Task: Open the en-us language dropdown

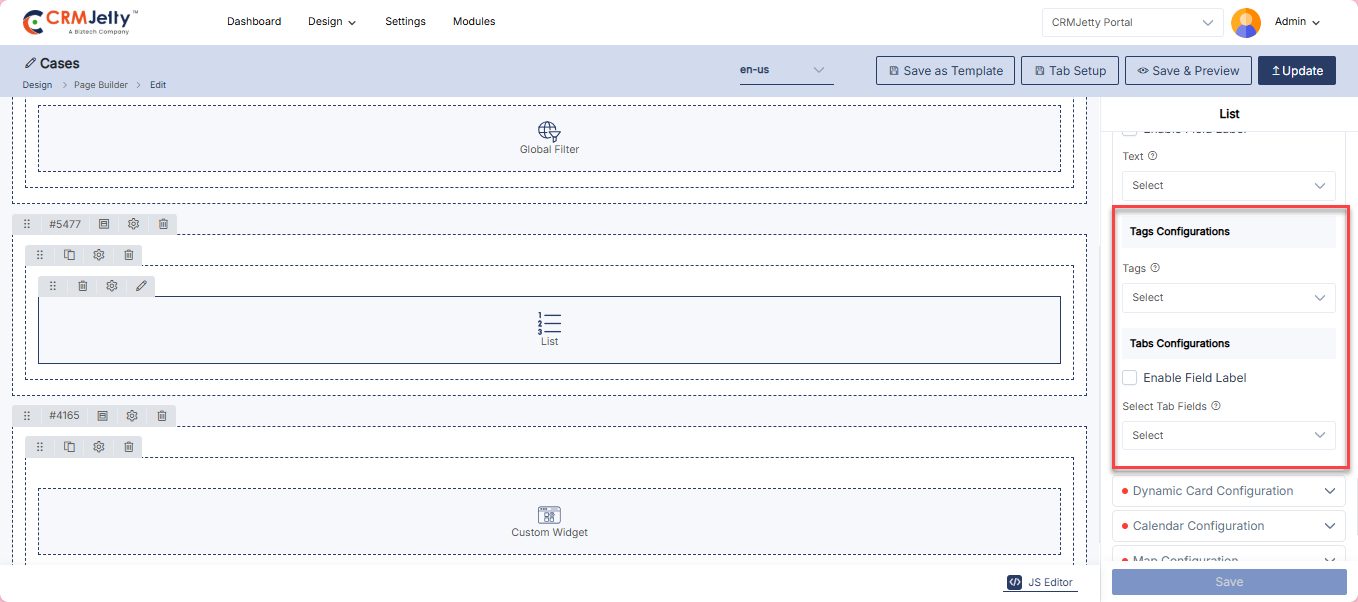Action: tap(786, 70)
